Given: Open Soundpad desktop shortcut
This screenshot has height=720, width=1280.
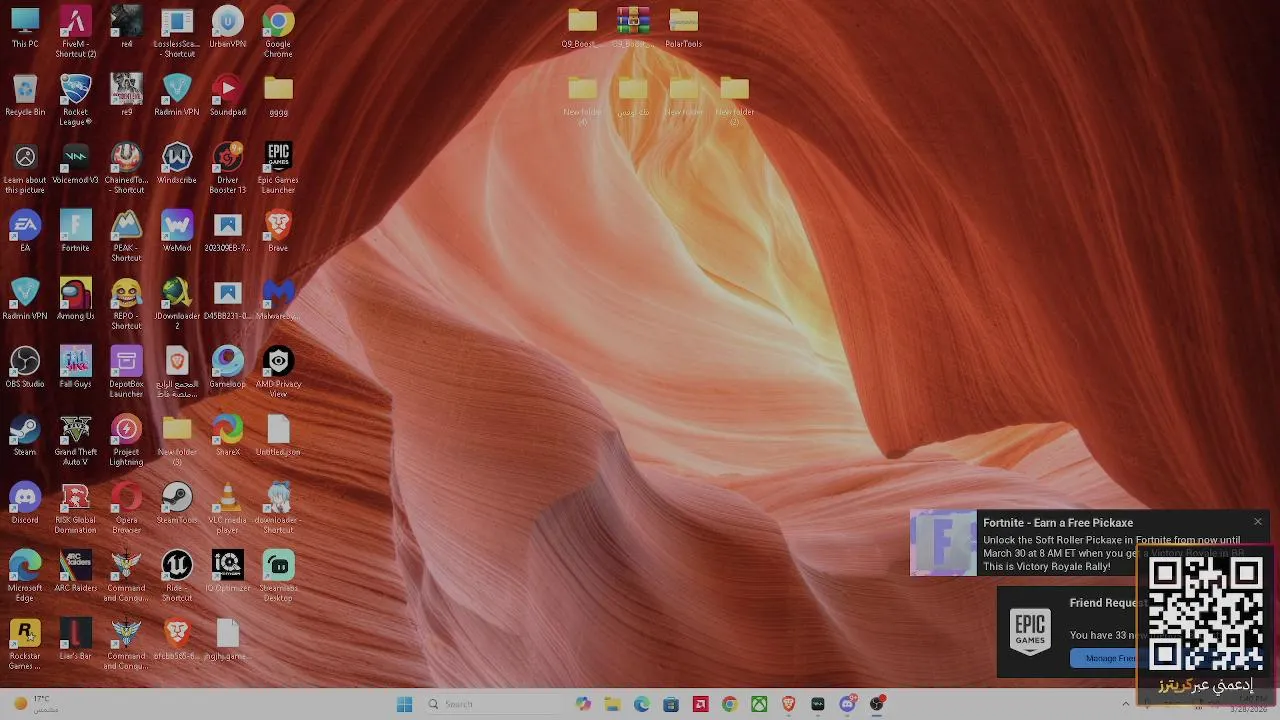Looking at the screenshot, I should tap(227, 95).
